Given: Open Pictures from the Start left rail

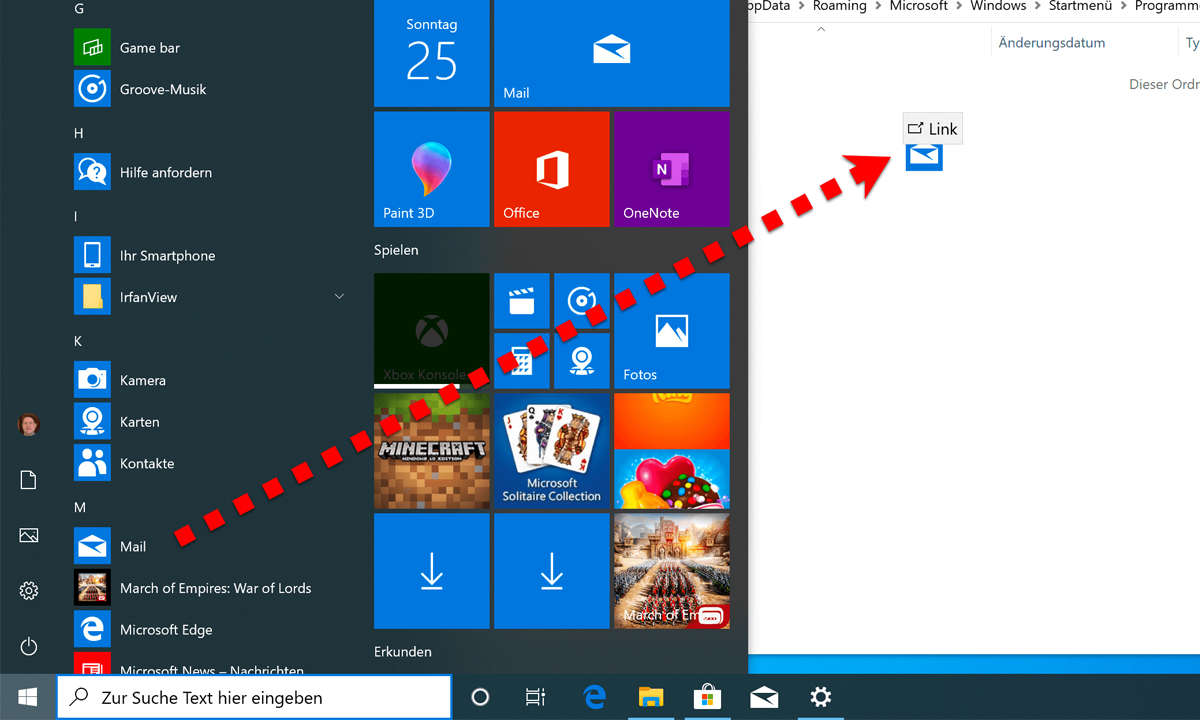Looking at the screenshot, I should (x=29, y=536).
